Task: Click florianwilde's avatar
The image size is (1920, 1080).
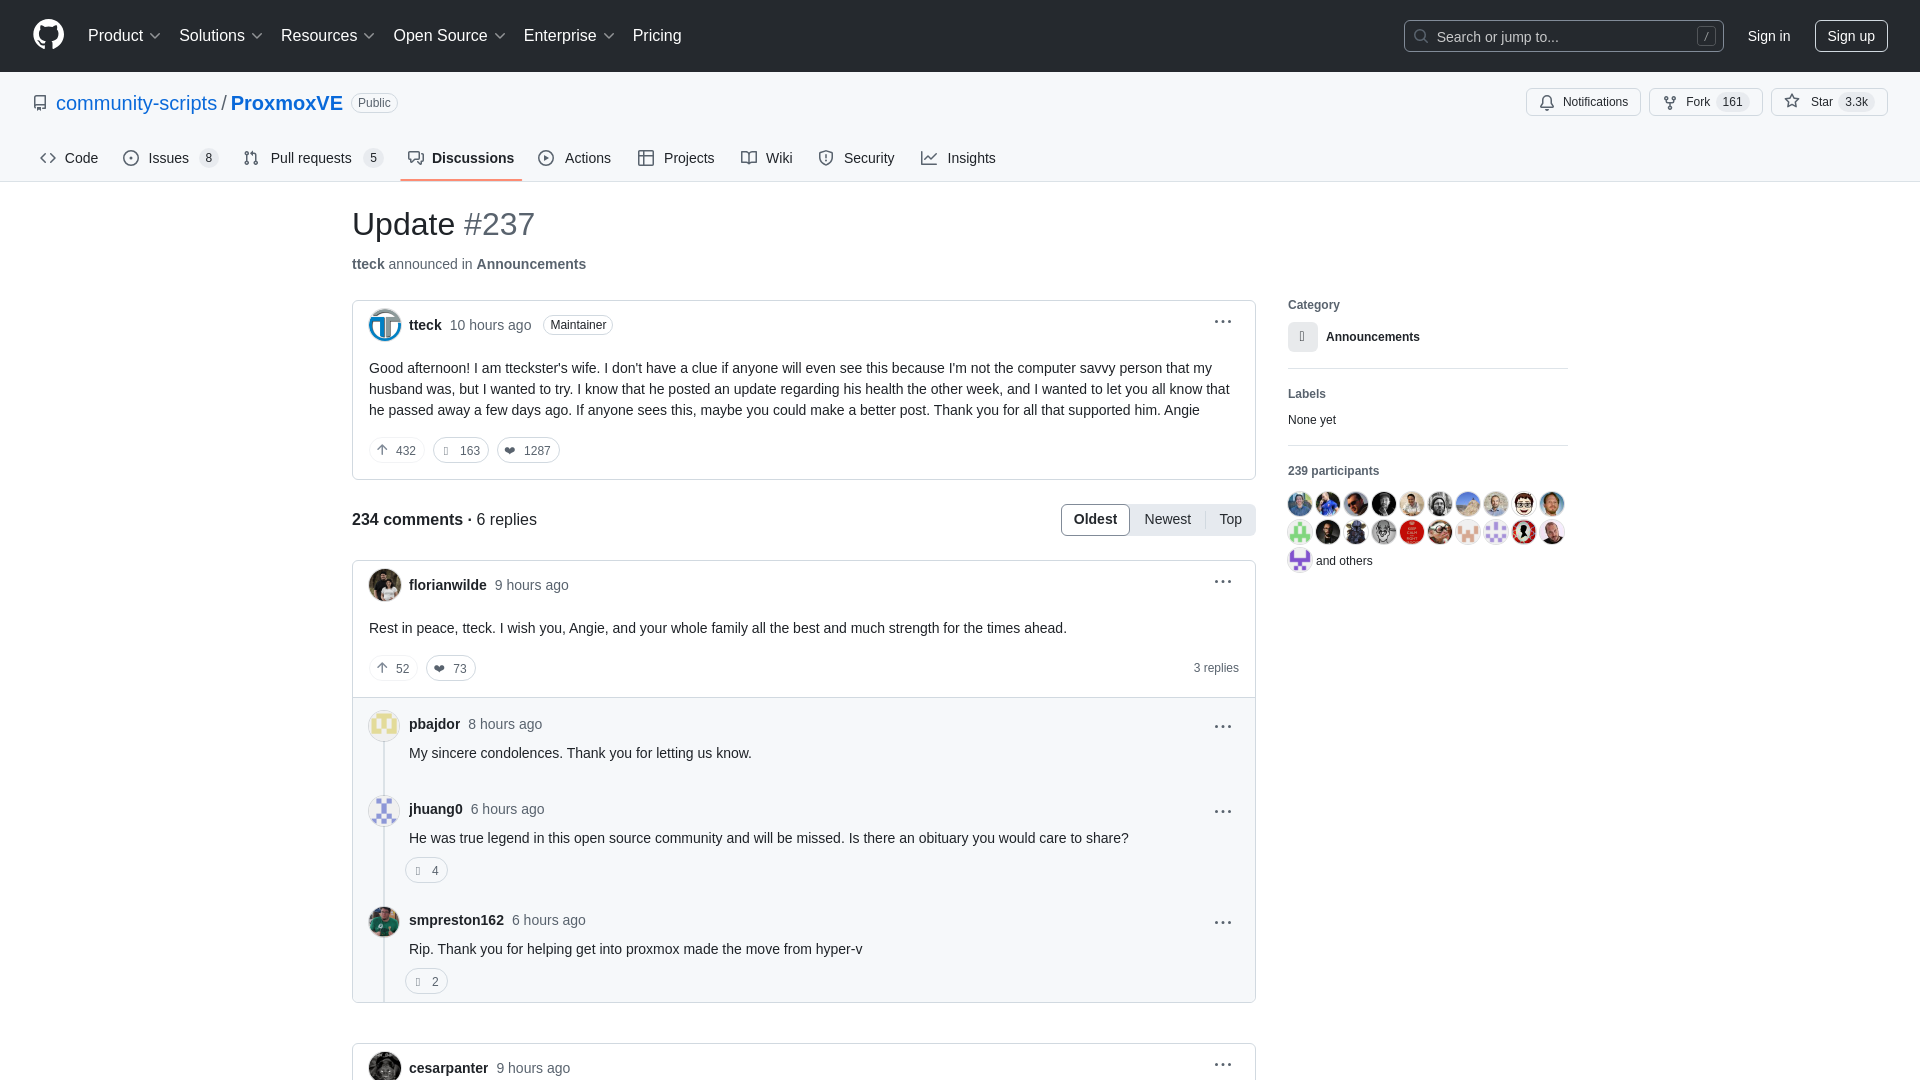Action: click(385, 585)
